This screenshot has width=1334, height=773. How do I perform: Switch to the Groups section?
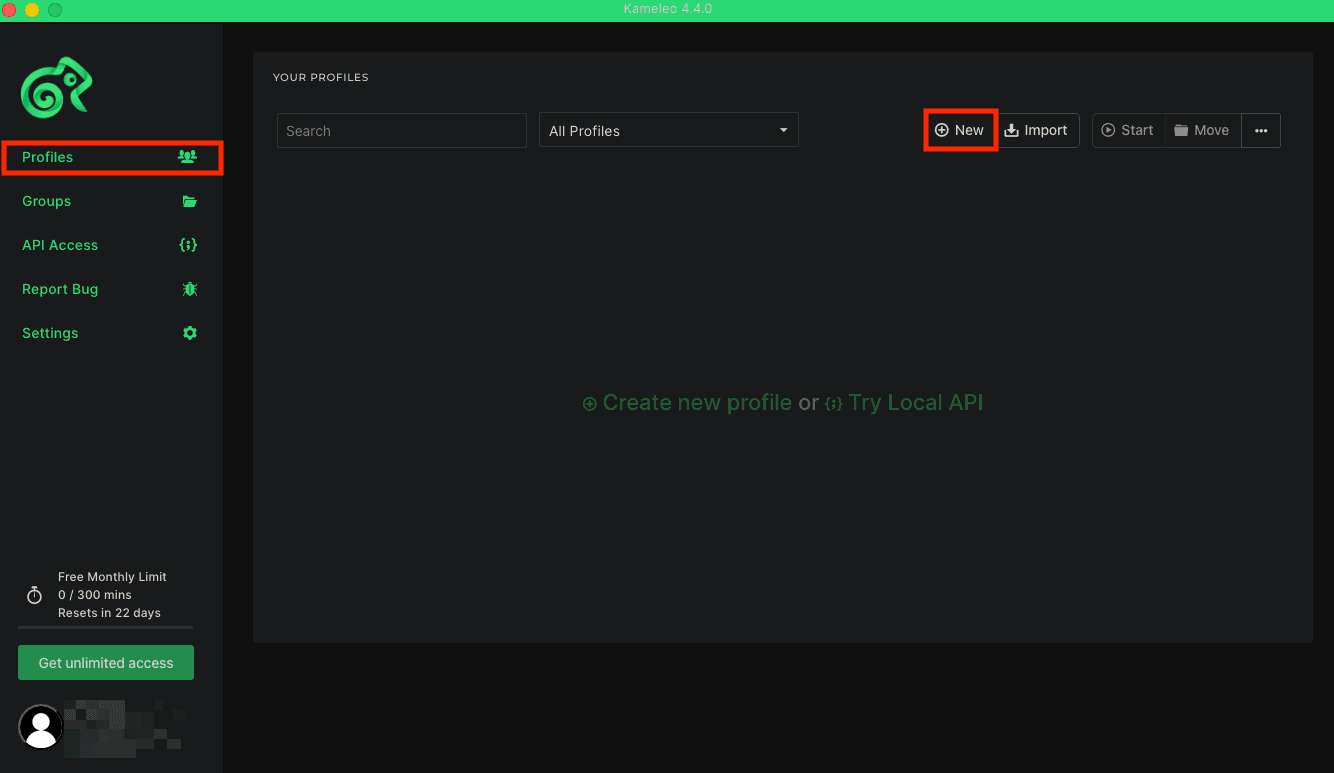pos(46,201)
